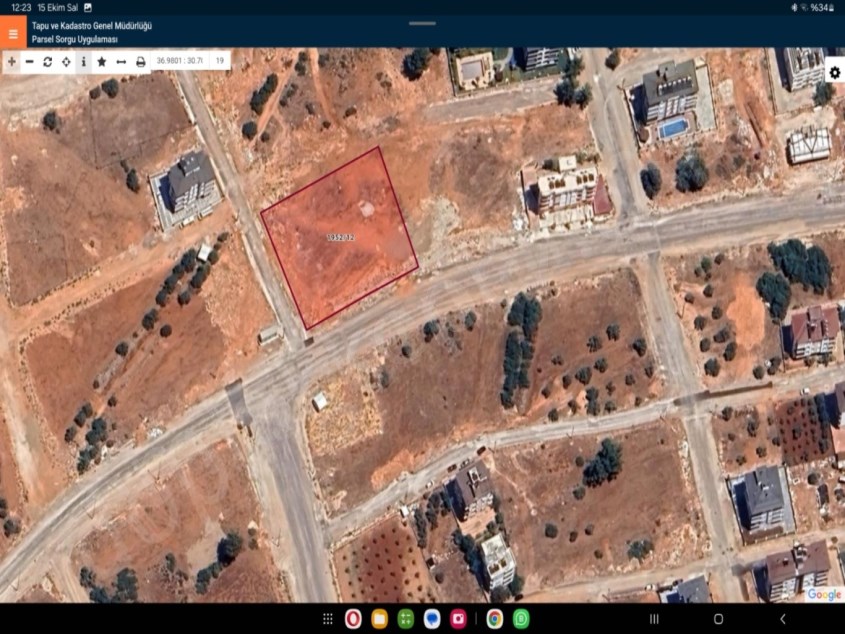The image size is (845, 634).
Task: Select the red highlighted parcel 1952/12
Action: 339,238
